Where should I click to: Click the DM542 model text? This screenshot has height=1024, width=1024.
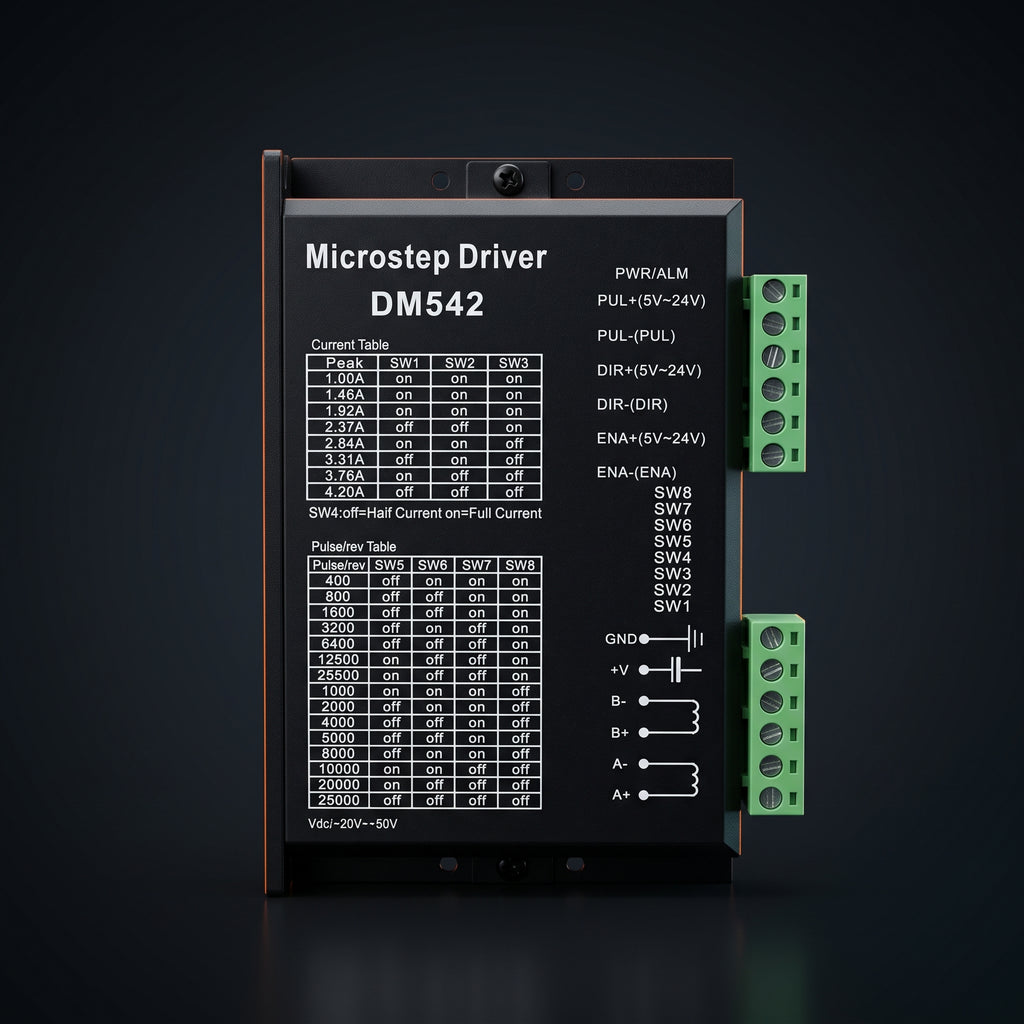[427, 304]
